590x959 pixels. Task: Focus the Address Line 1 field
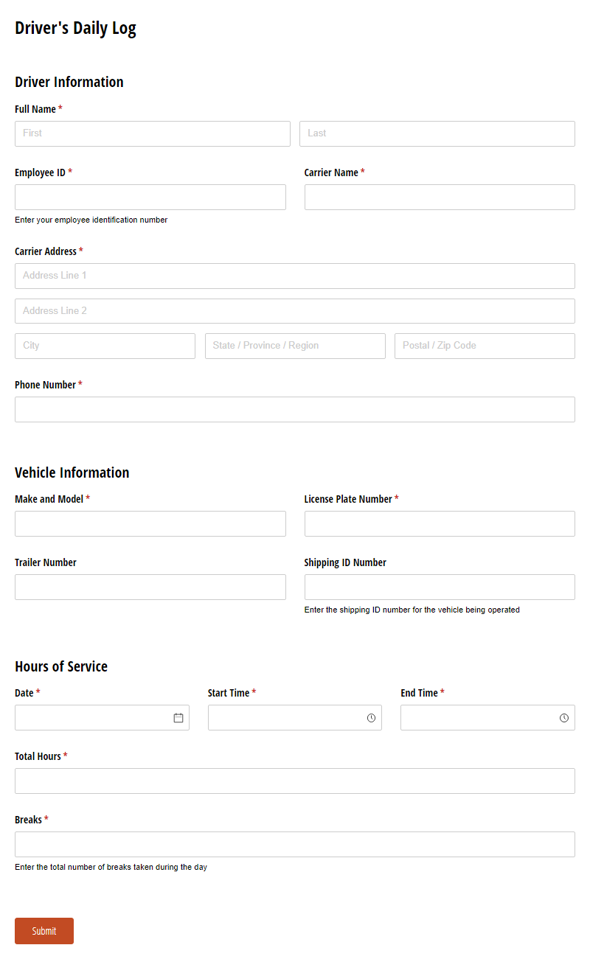tap(295, 276)
